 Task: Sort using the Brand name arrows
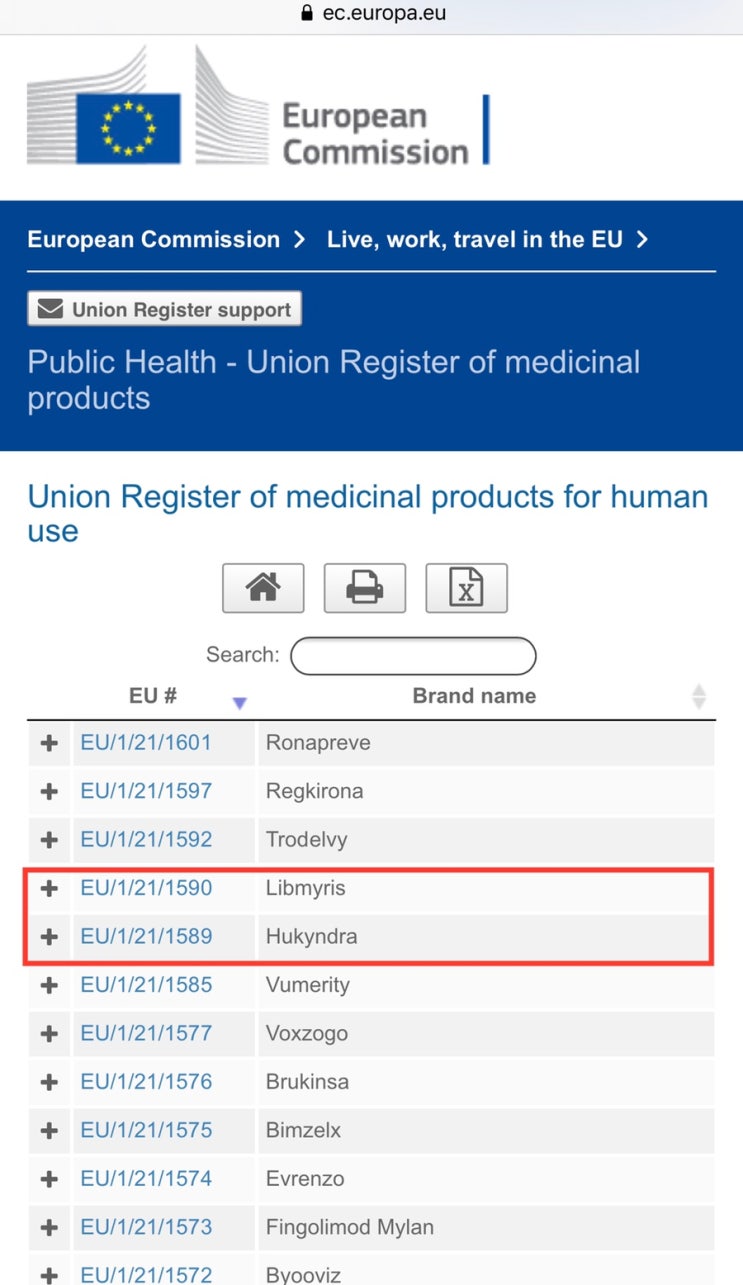point(699,697)
